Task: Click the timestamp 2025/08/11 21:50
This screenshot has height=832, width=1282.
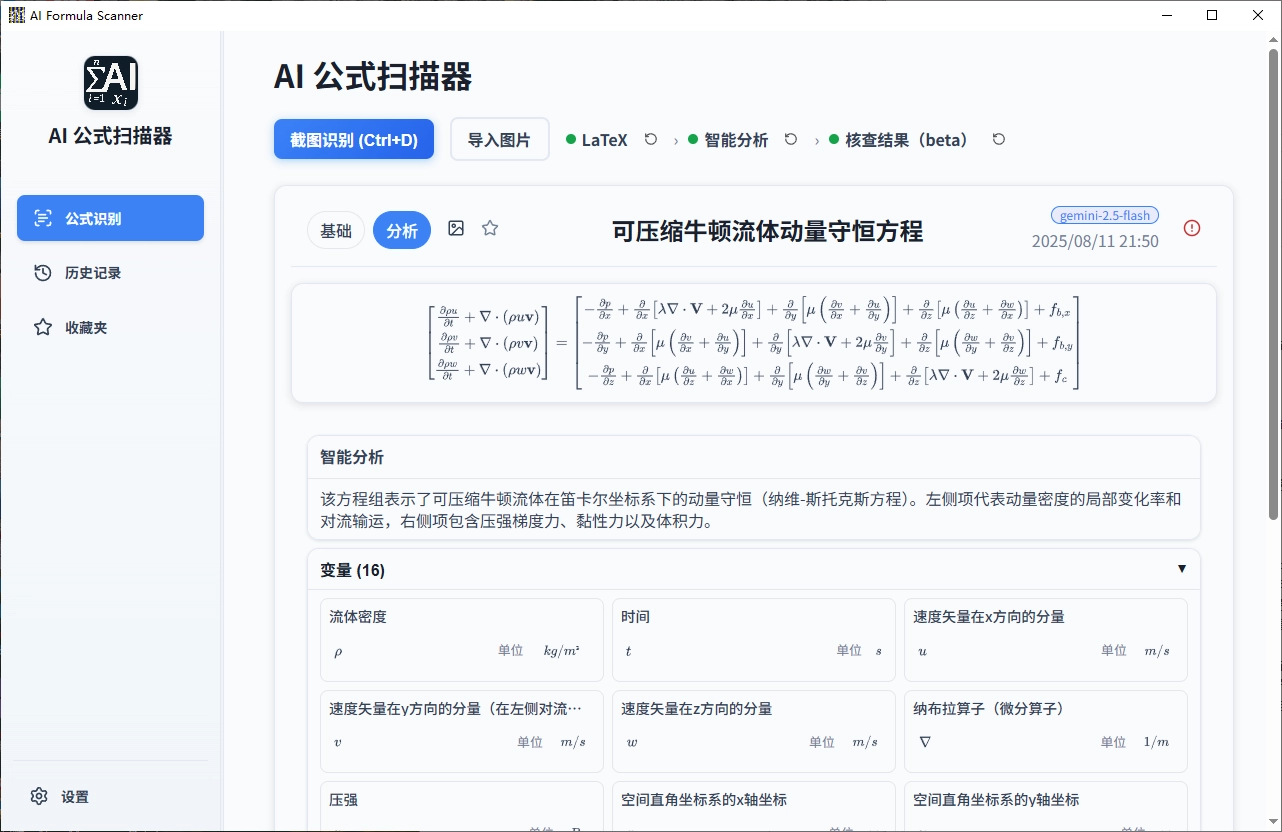Action: 1095,241
